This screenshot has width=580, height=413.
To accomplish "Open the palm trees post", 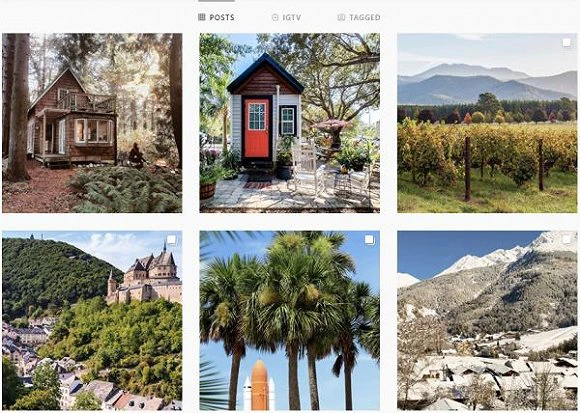I will pos(290,321).
